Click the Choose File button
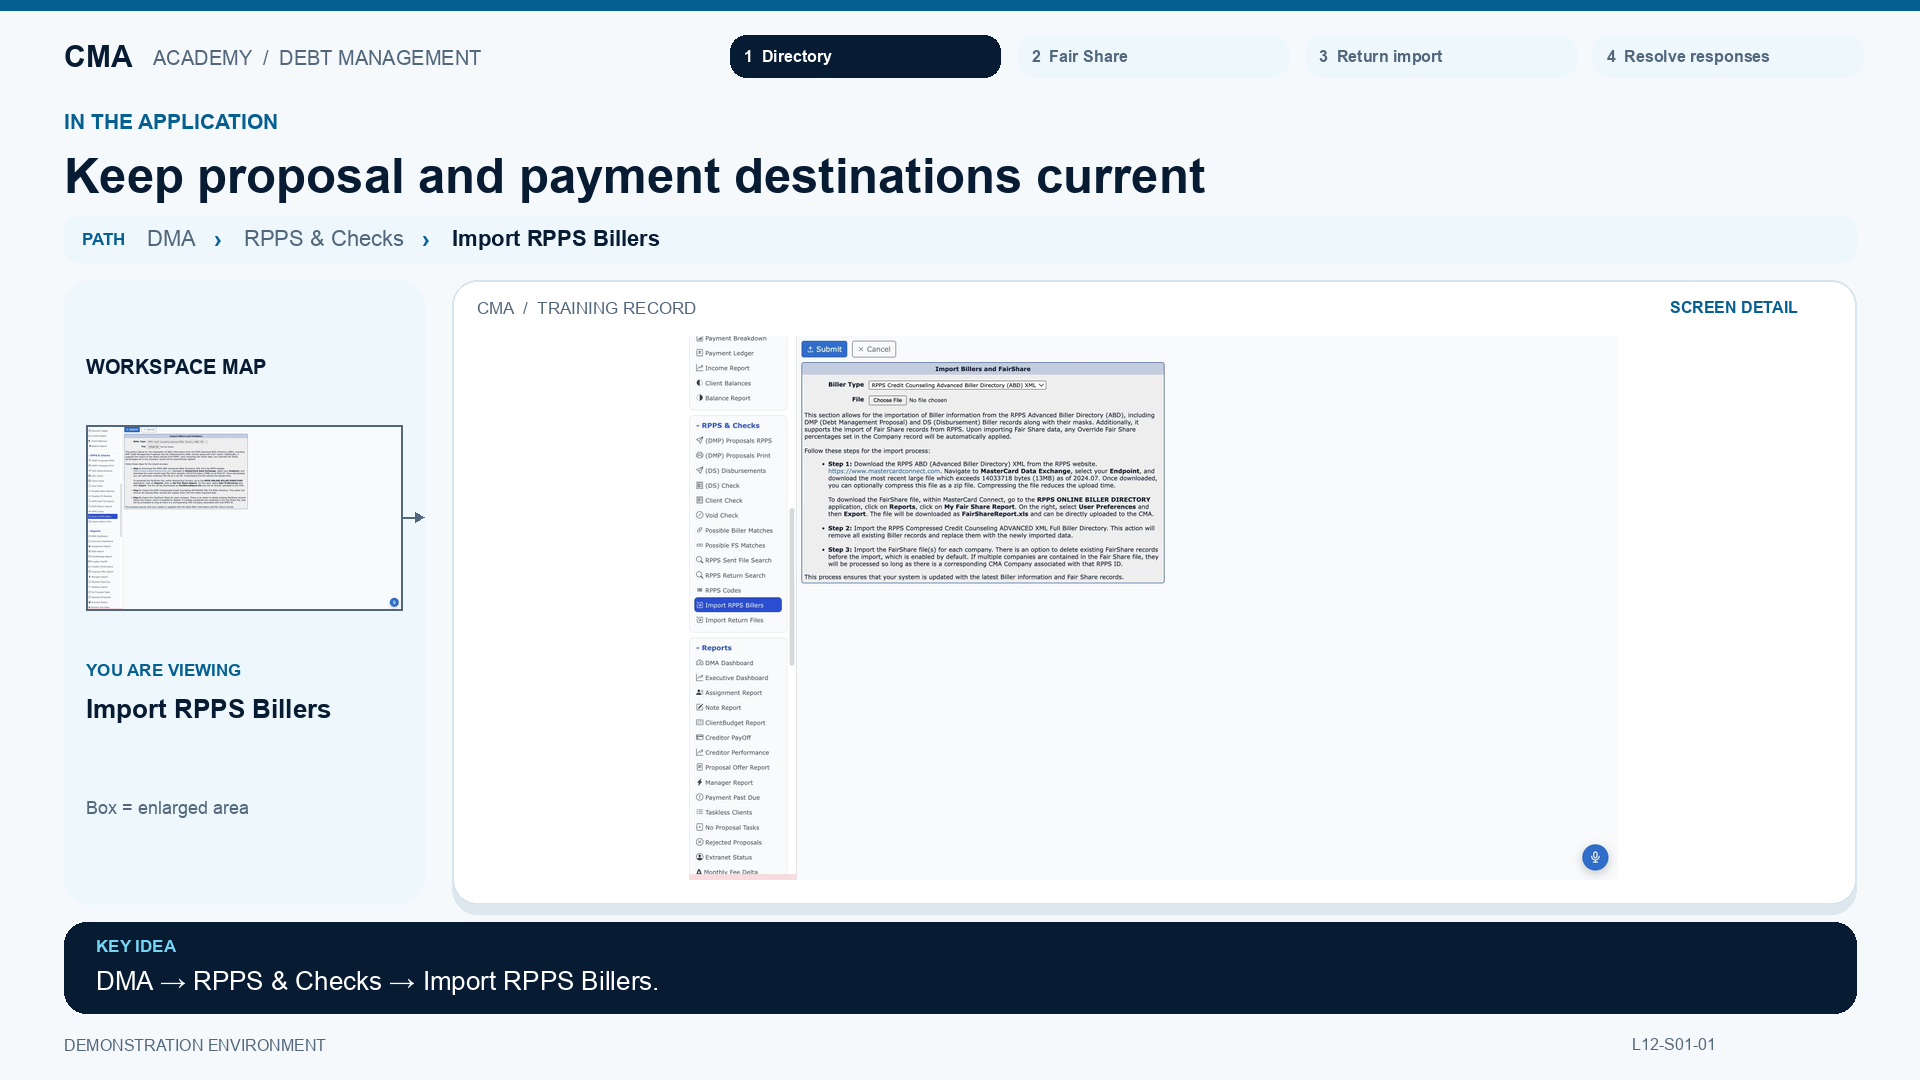The width and height of the screenshot is (1920, 1080). point(887,400)
